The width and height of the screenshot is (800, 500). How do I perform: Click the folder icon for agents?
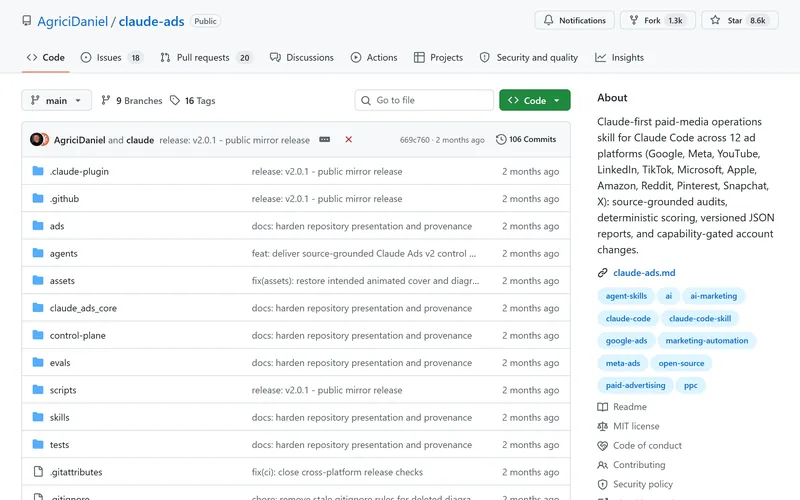tap(38, 253)
